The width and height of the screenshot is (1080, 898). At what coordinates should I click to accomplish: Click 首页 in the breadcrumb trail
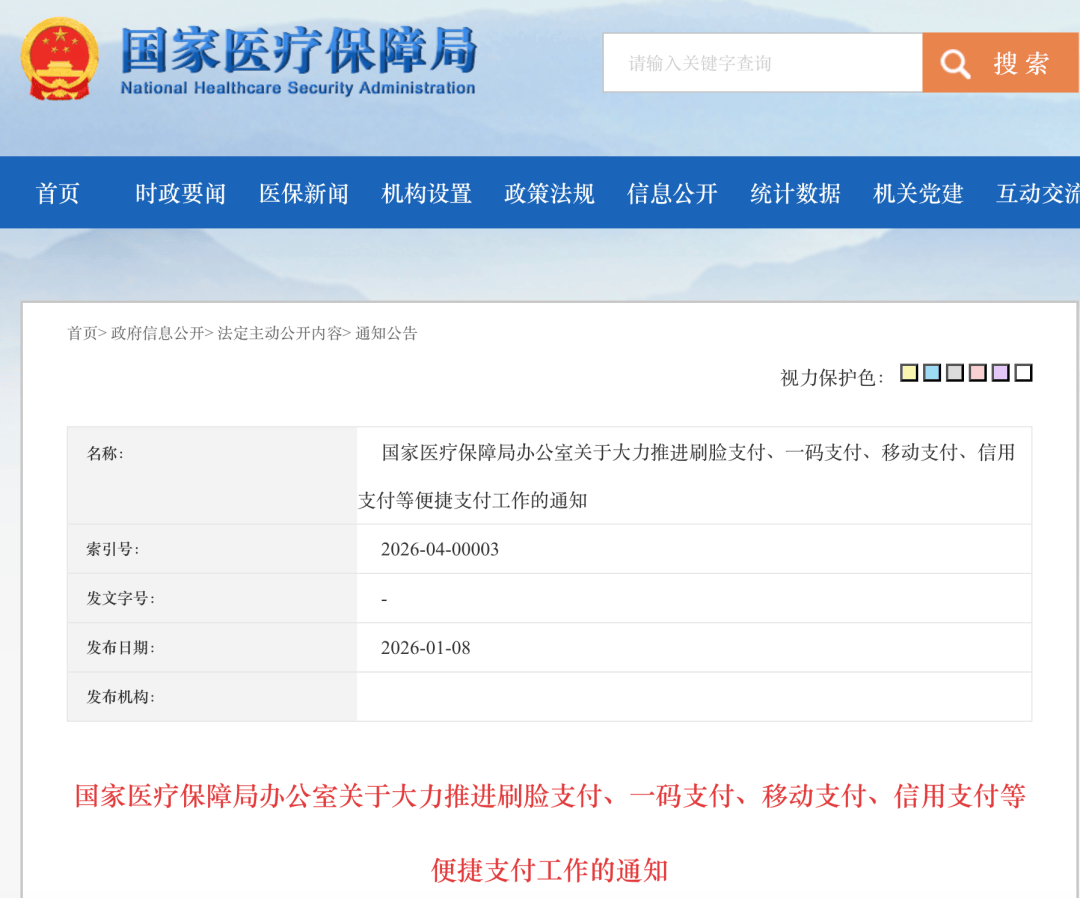point(82,333)
